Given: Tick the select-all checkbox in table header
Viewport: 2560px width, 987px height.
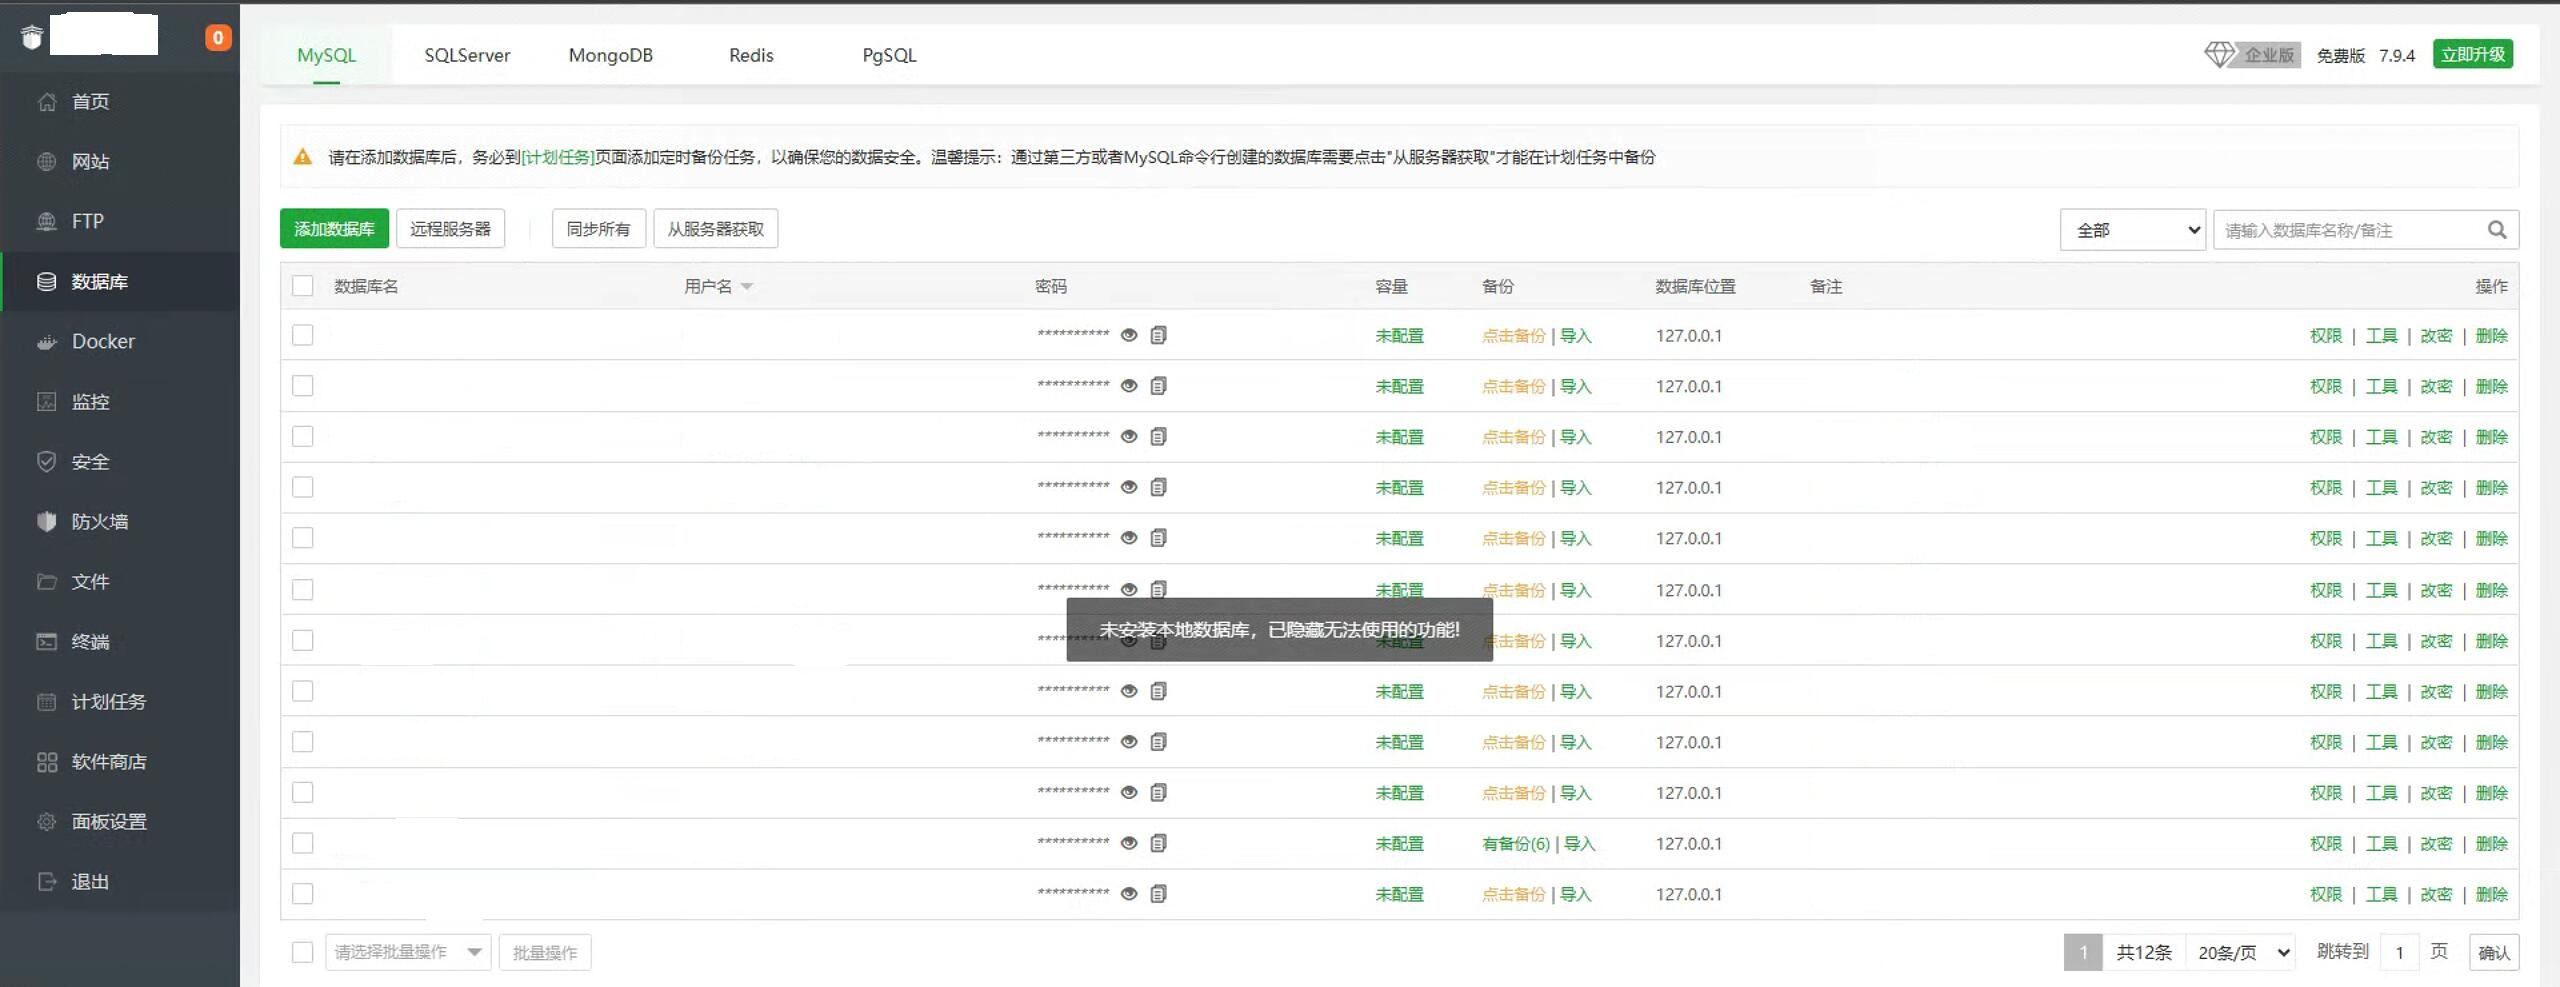Looking at the screenshot, I should coord(303,286).
